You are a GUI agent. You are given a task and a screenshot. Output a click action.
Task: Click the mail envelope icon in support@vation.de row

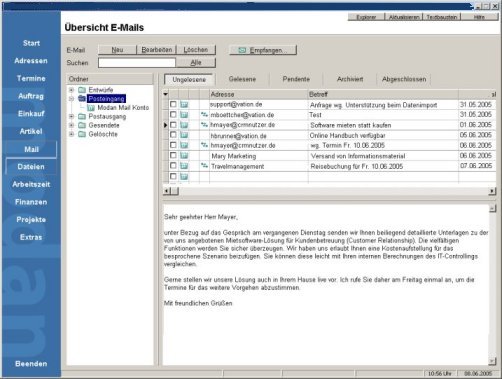click(184, 105)
